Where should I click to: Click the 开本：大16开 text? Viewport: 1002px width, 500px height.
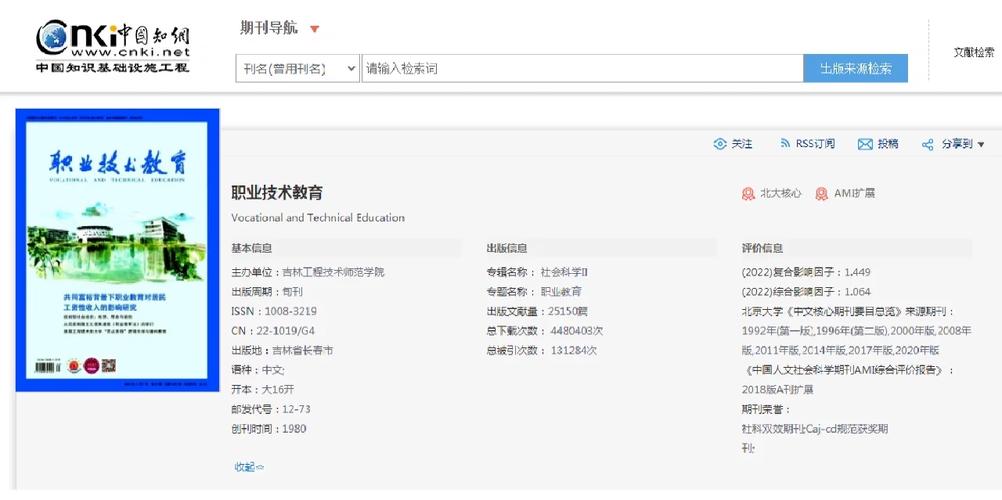point(263,389)
